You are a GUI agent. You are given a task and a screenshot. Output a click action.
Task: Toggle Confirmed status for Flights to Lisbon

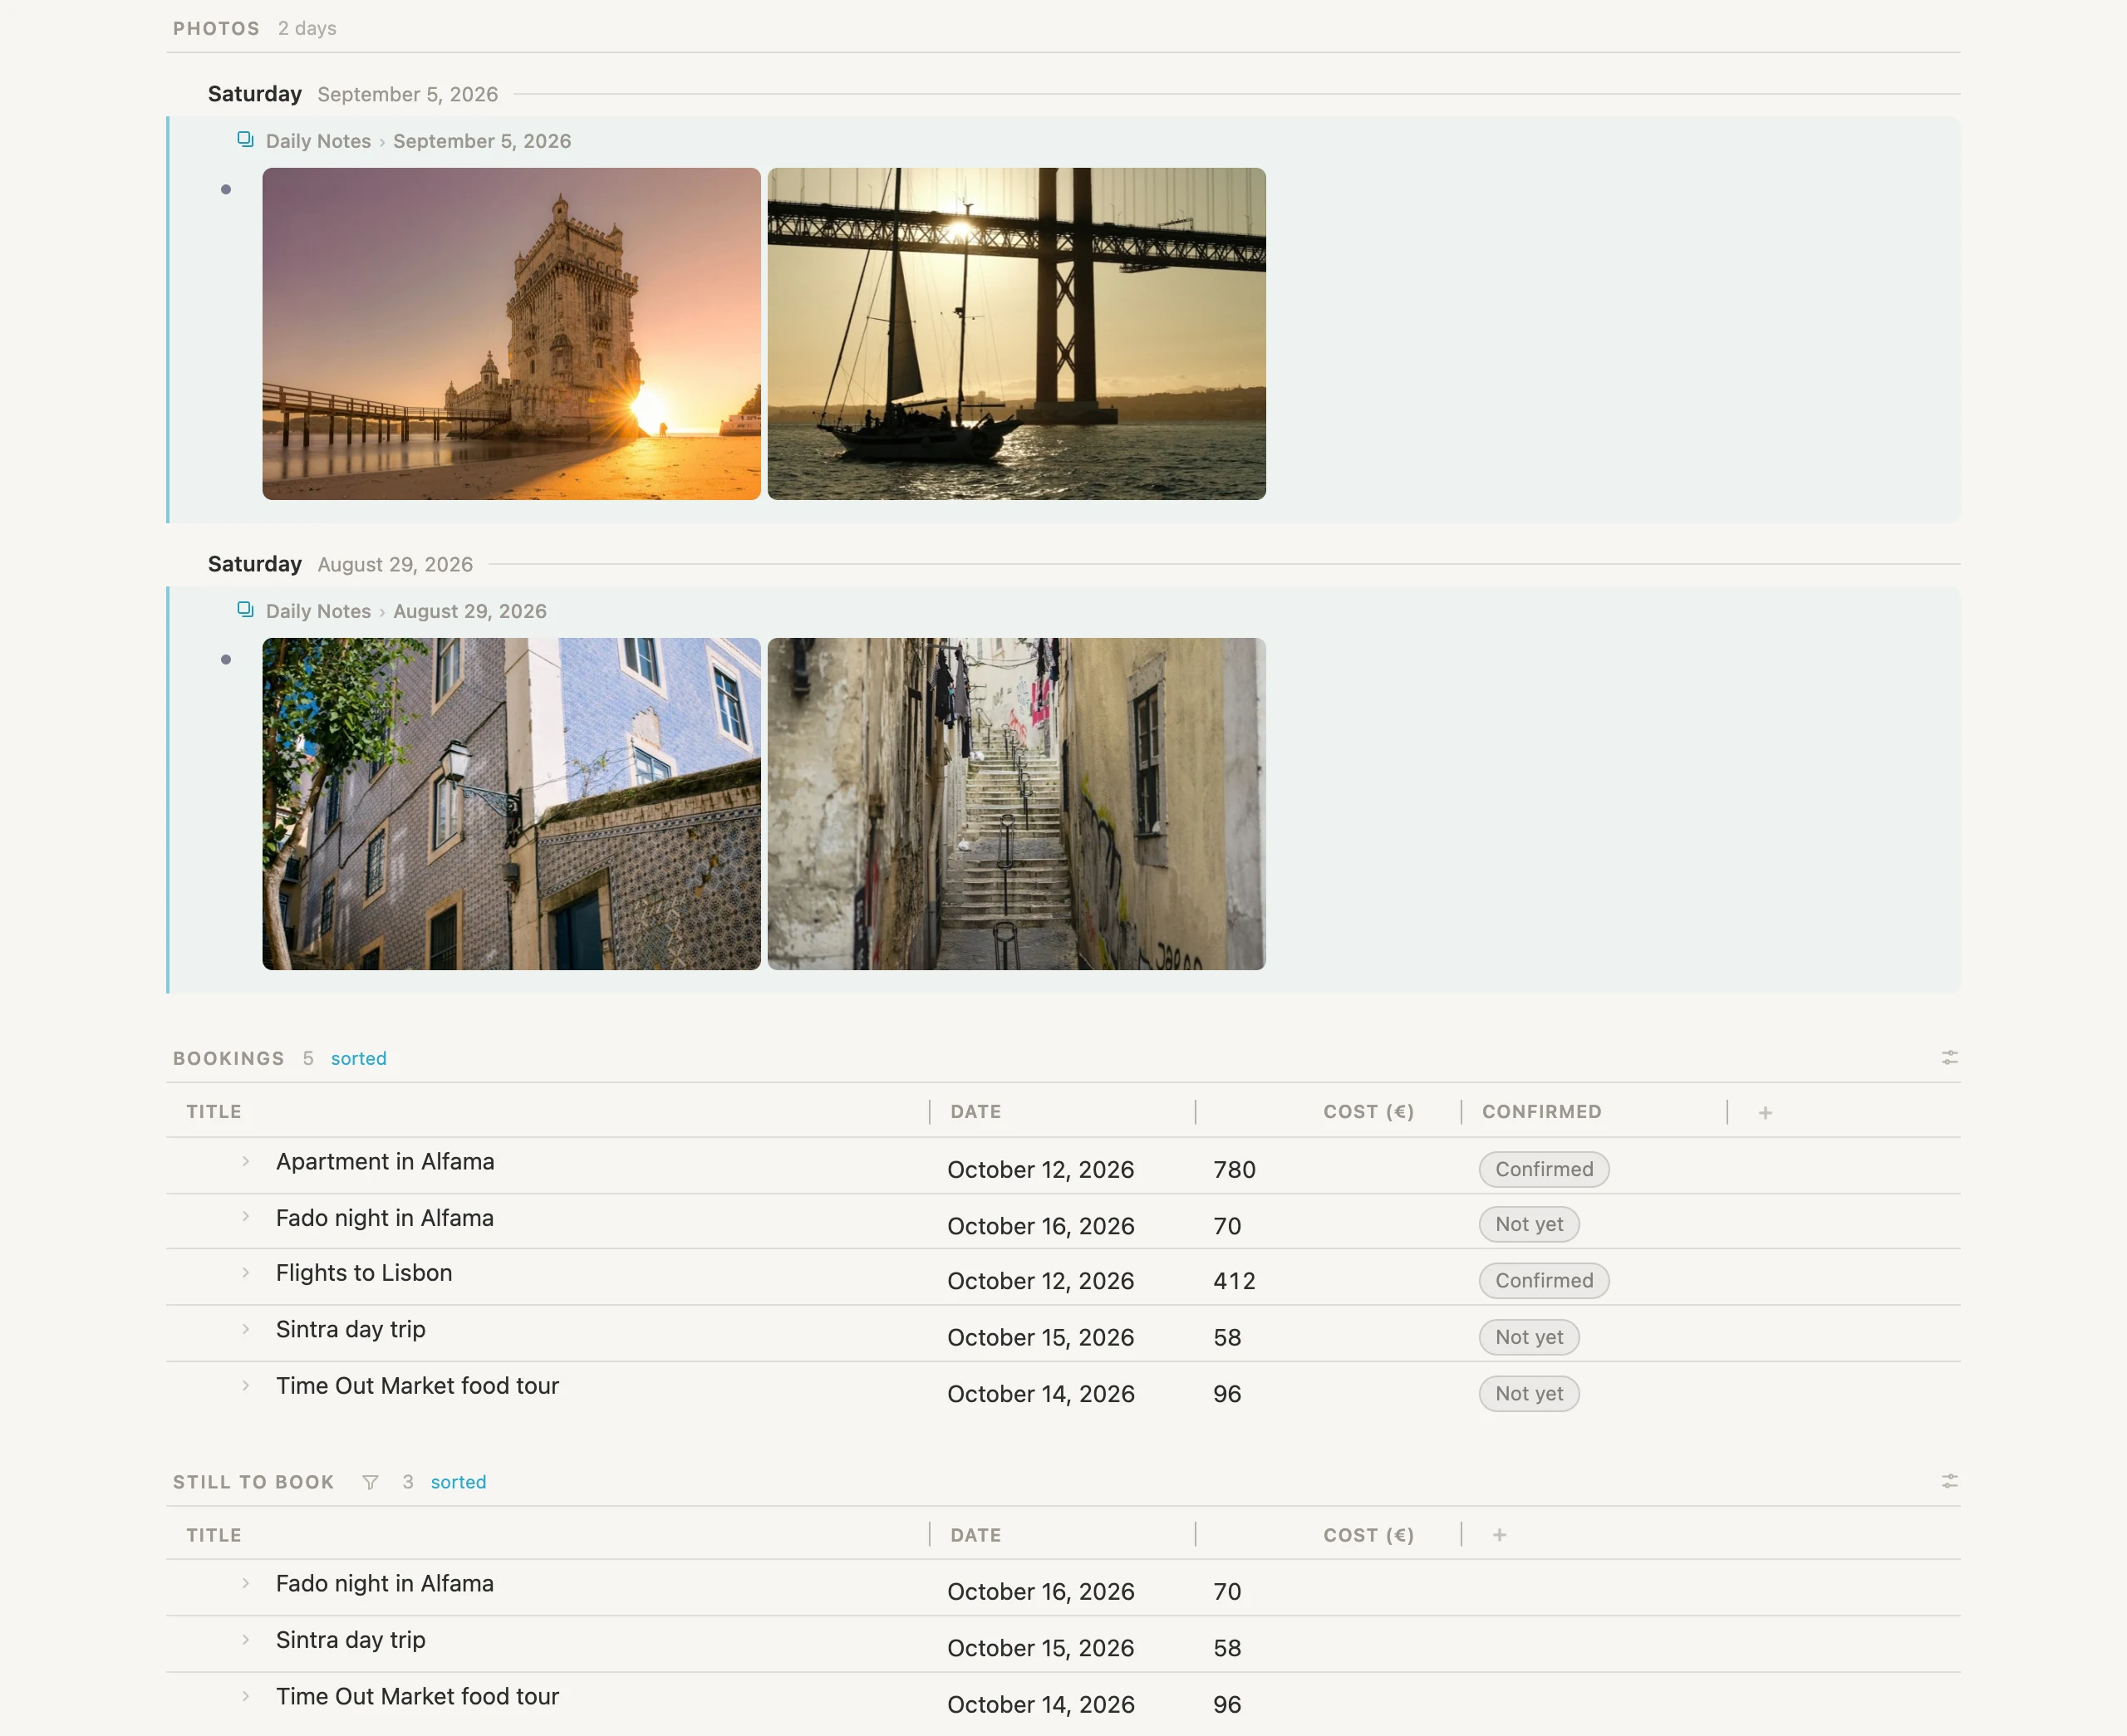coord(1544,1281)
